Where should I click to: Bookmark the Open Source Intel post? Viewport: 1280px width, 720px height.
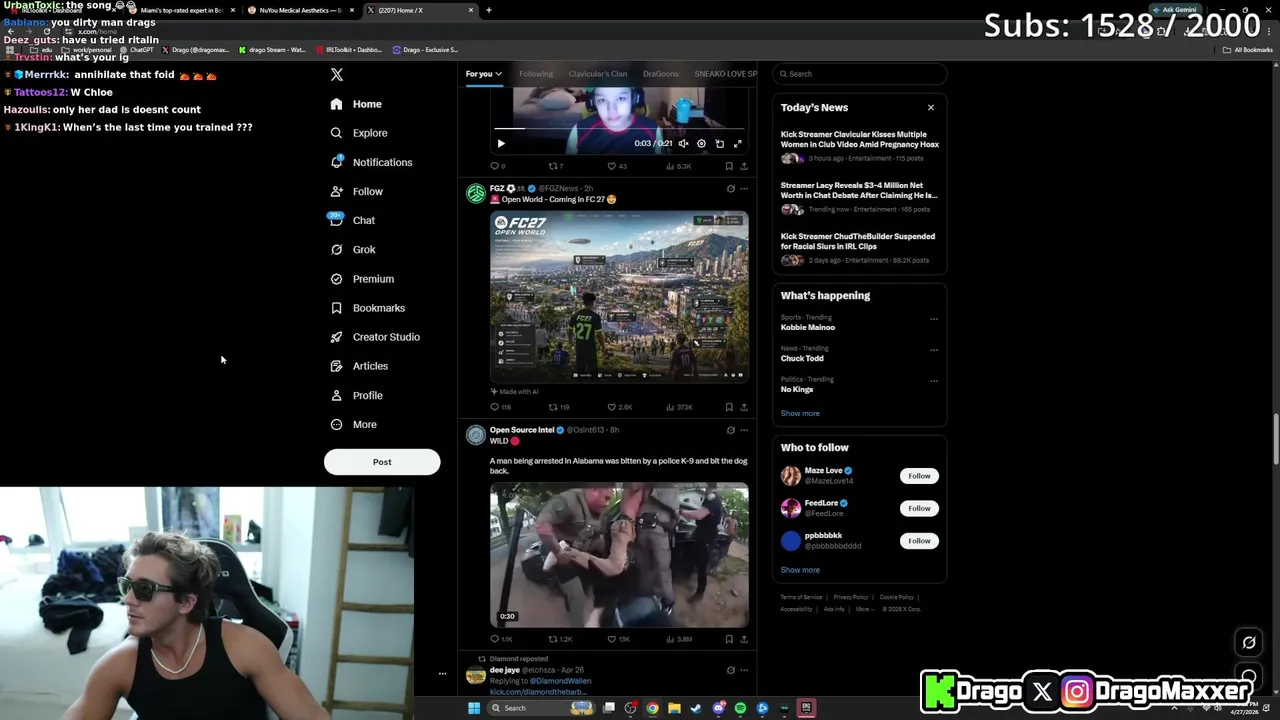[x=729, y=639]
